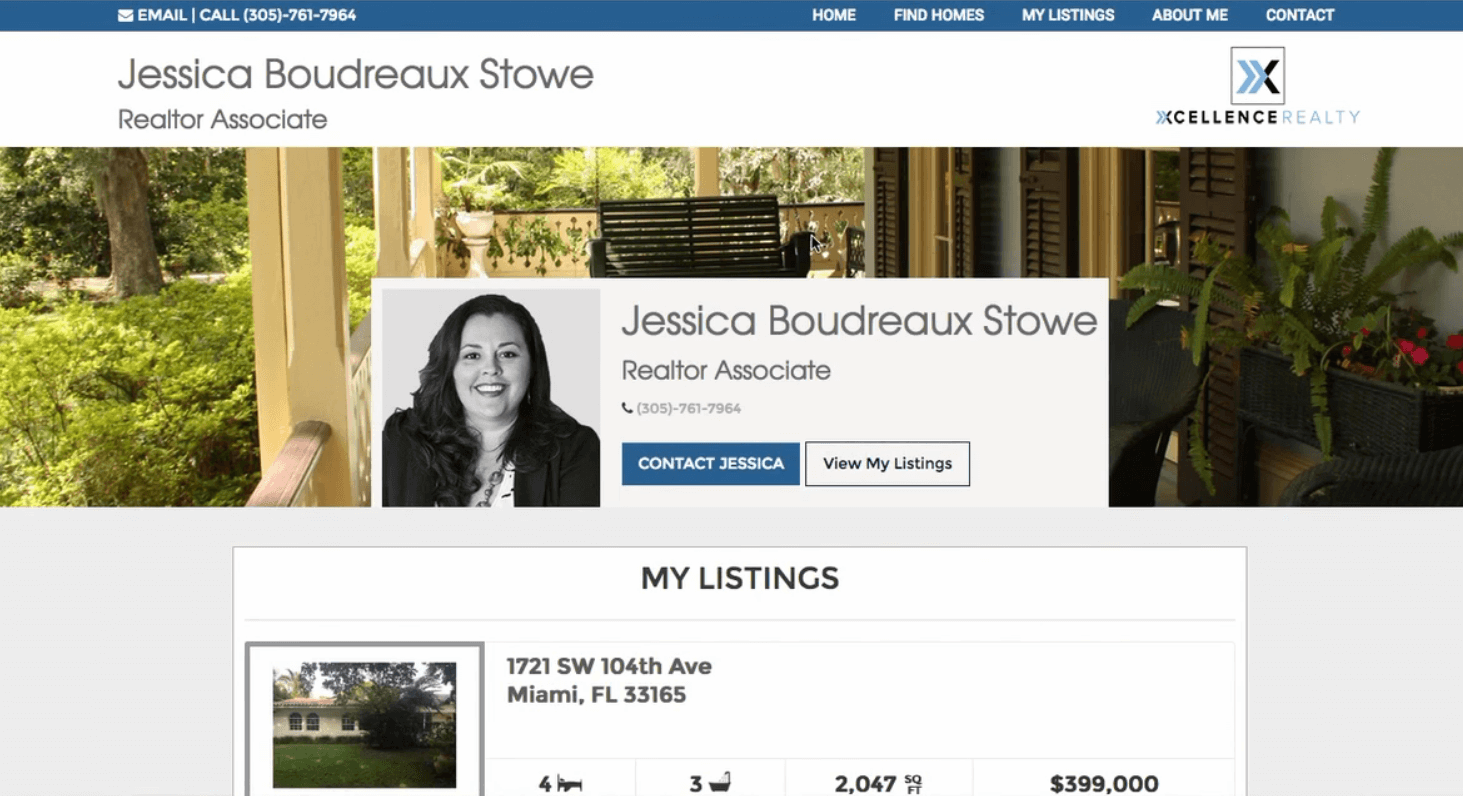
Task: Click the listing house photo thumbnail
Action: [x=365, y=725]
